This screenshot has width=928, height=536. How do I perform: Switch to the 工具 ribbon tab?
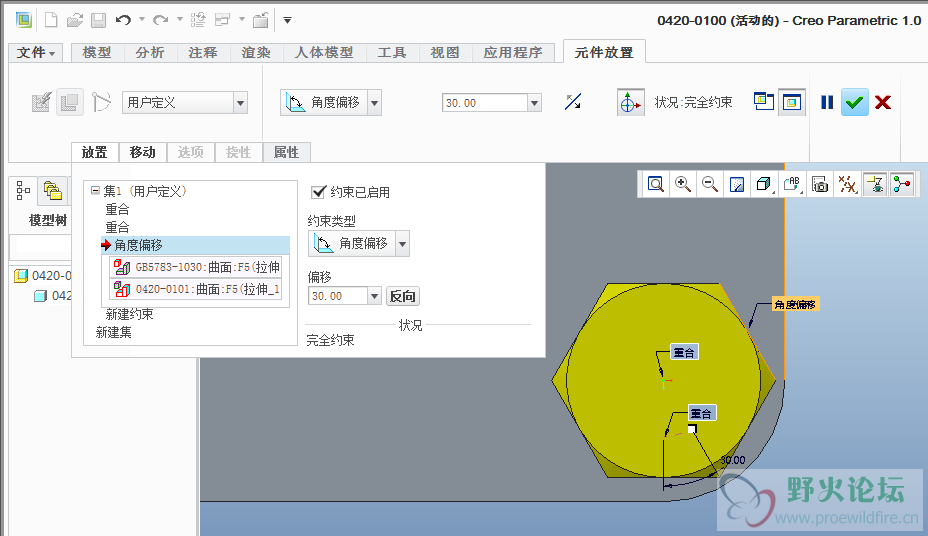pyautogui.click(x=392, y=53)
